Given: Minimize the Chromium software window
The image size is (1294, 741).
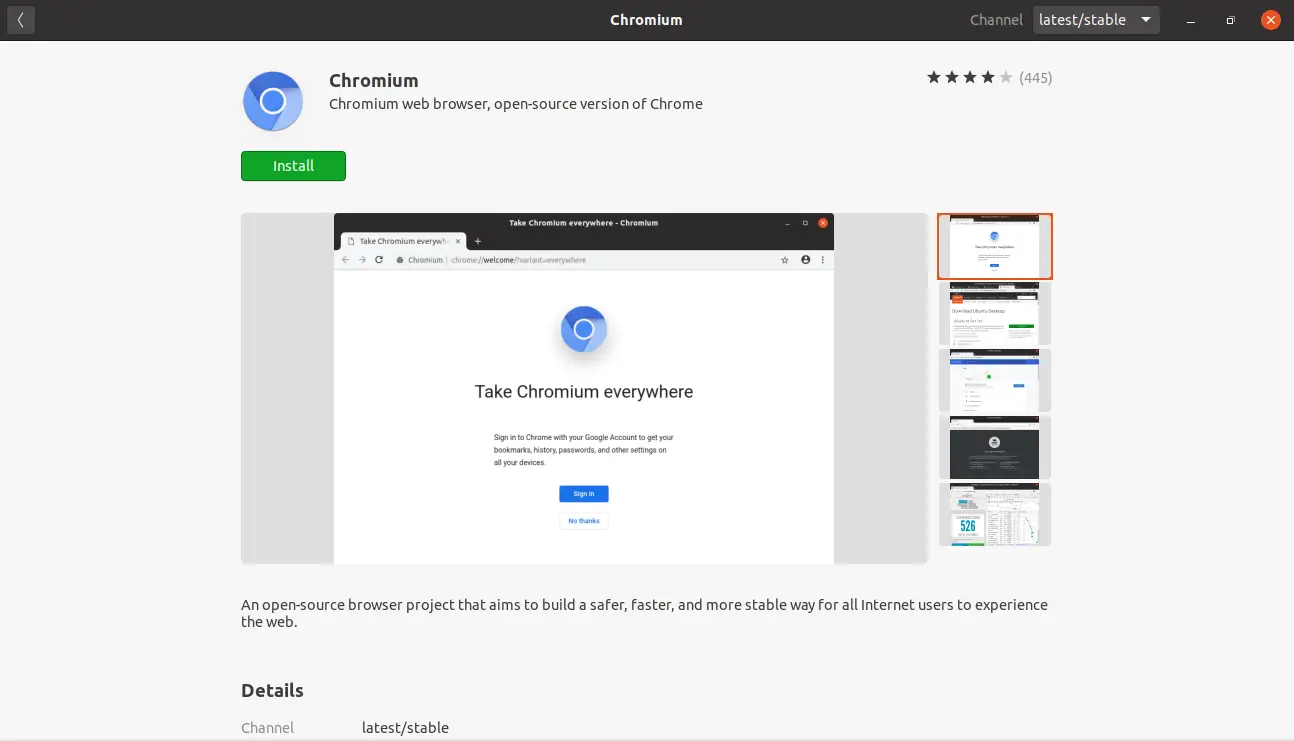Looking at the screenshot, I should [x=1190, y=20].
